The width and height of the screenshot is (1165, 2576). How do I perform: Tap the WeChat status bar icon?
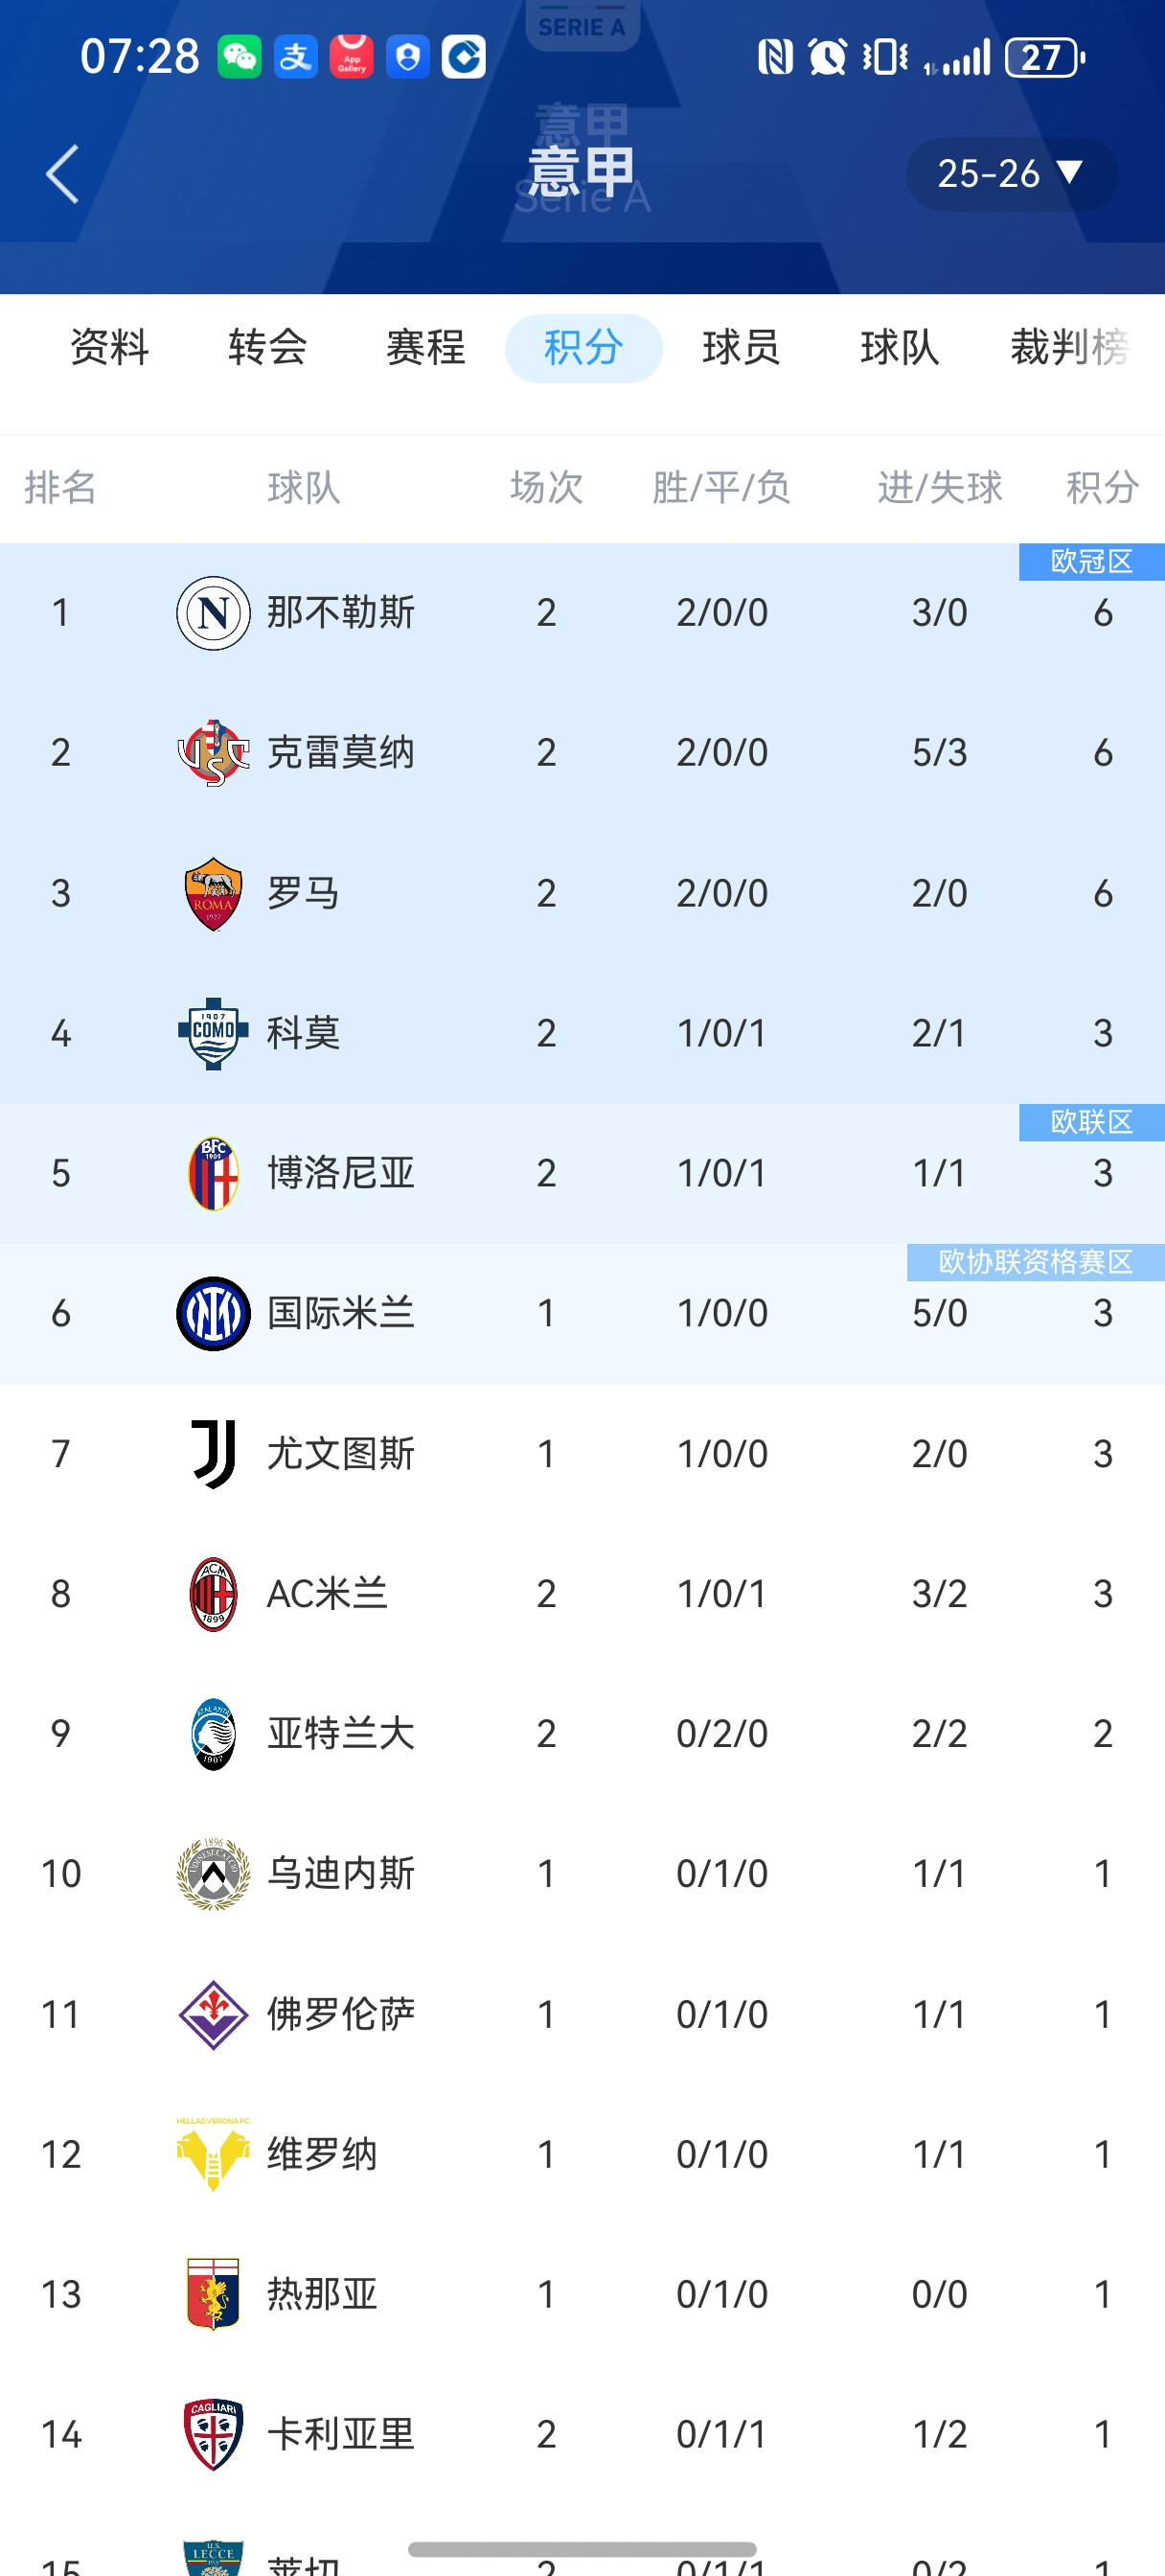click(240, 57)
